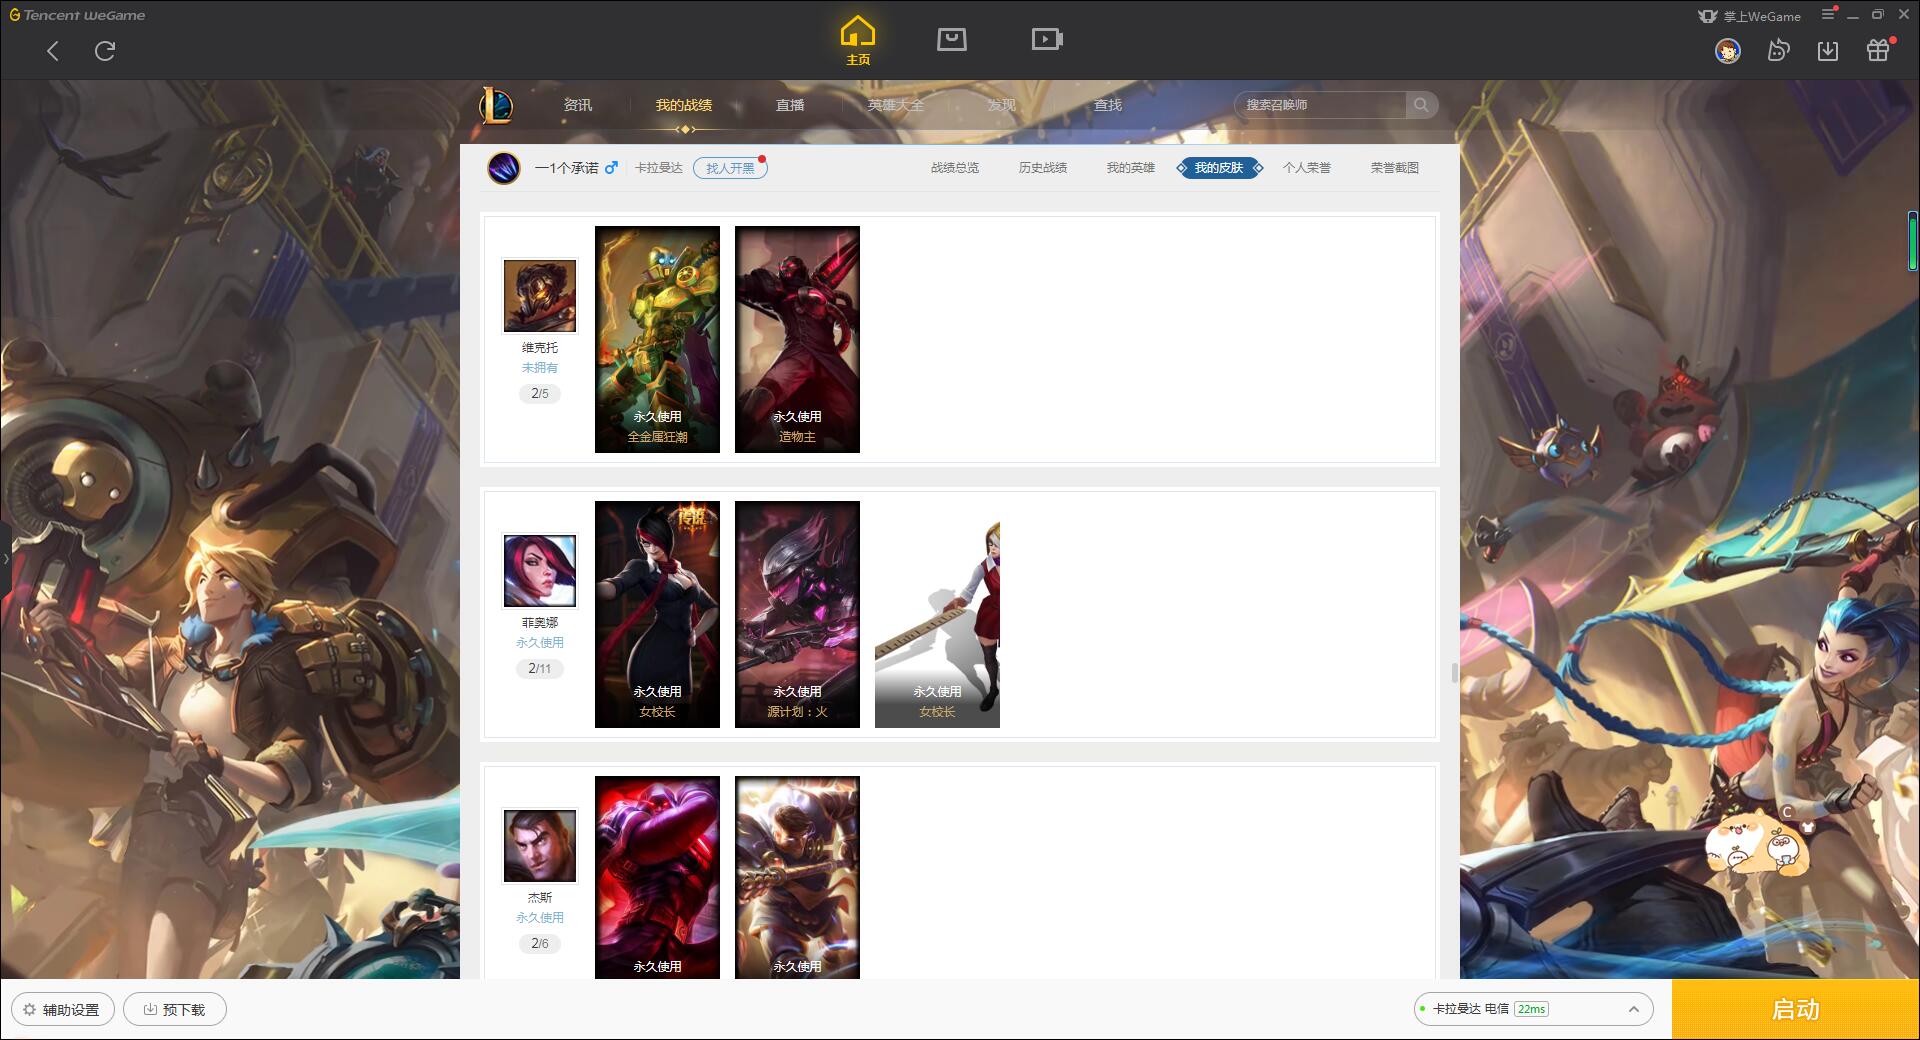Click 维克托 skin count 2/5

pos(540,394)
